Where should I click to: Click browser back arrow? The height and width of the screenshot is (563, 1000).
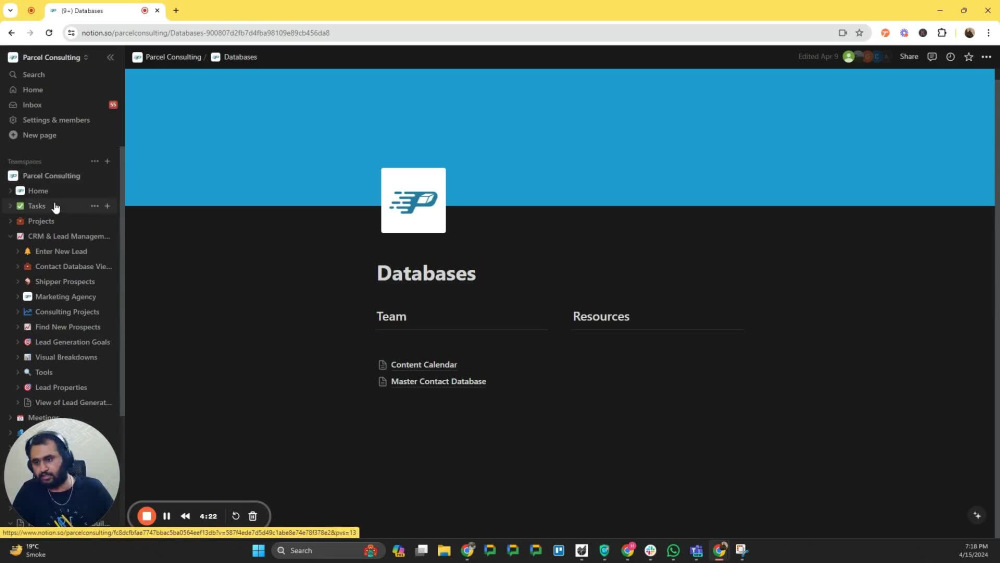[11, 33]
